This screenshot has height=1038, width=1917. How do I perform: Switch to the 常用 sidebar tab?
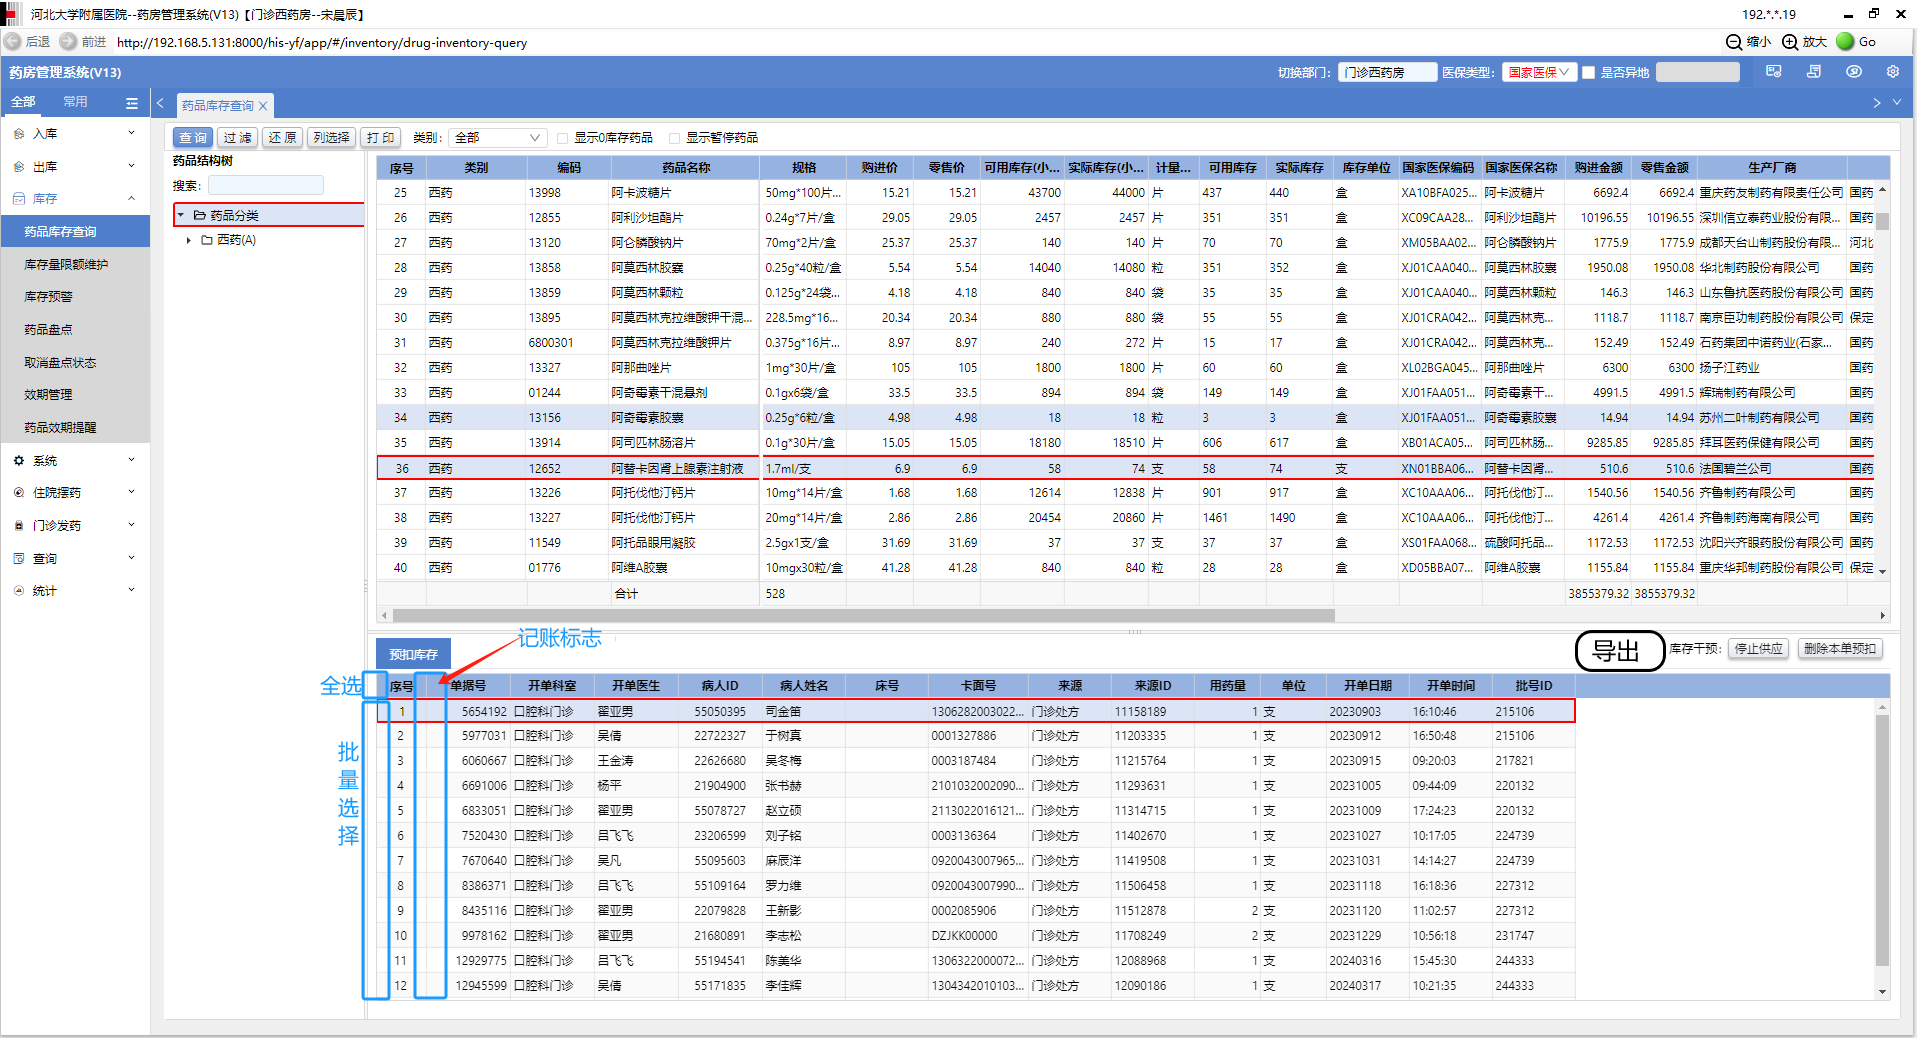pyautogui.click(x=75, y=102)
